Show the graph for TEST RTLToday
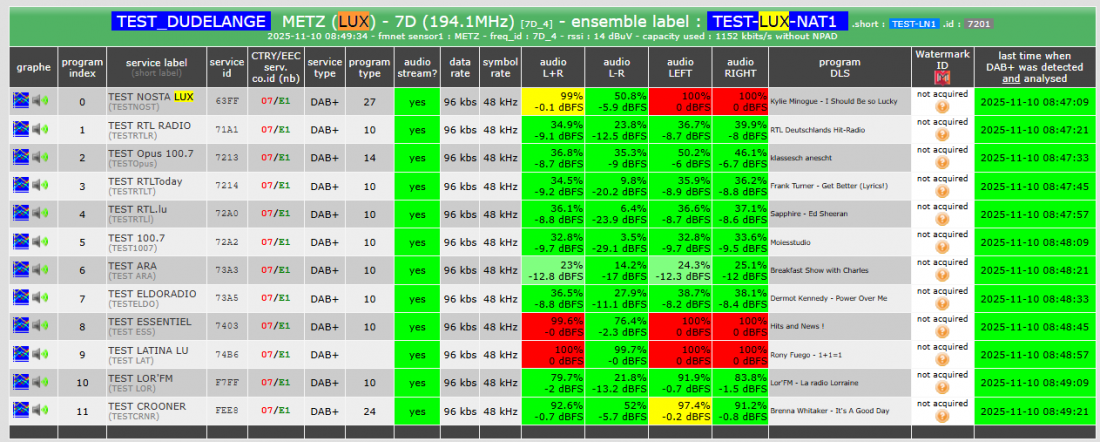Viewport: 1100px width, 442px height. pos(21,185)
